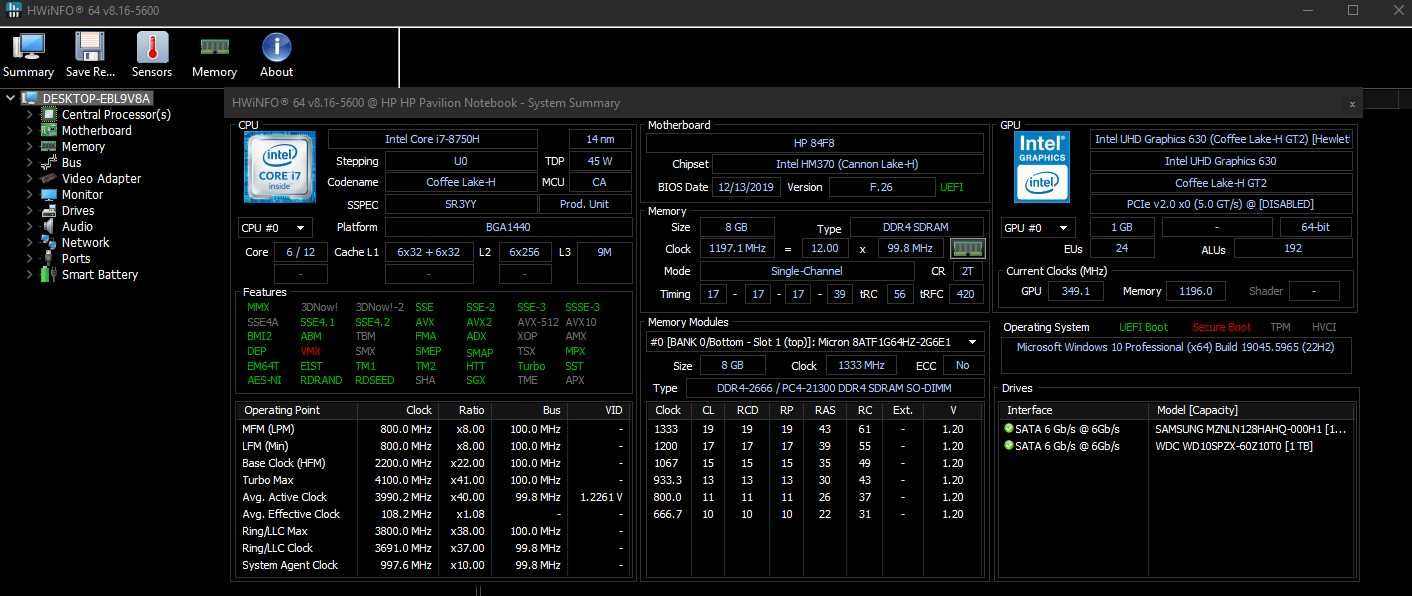Screen dimensions: 1412x596
Task: Click the Single-Channel memory mode field
Action: tap(807, 271)
